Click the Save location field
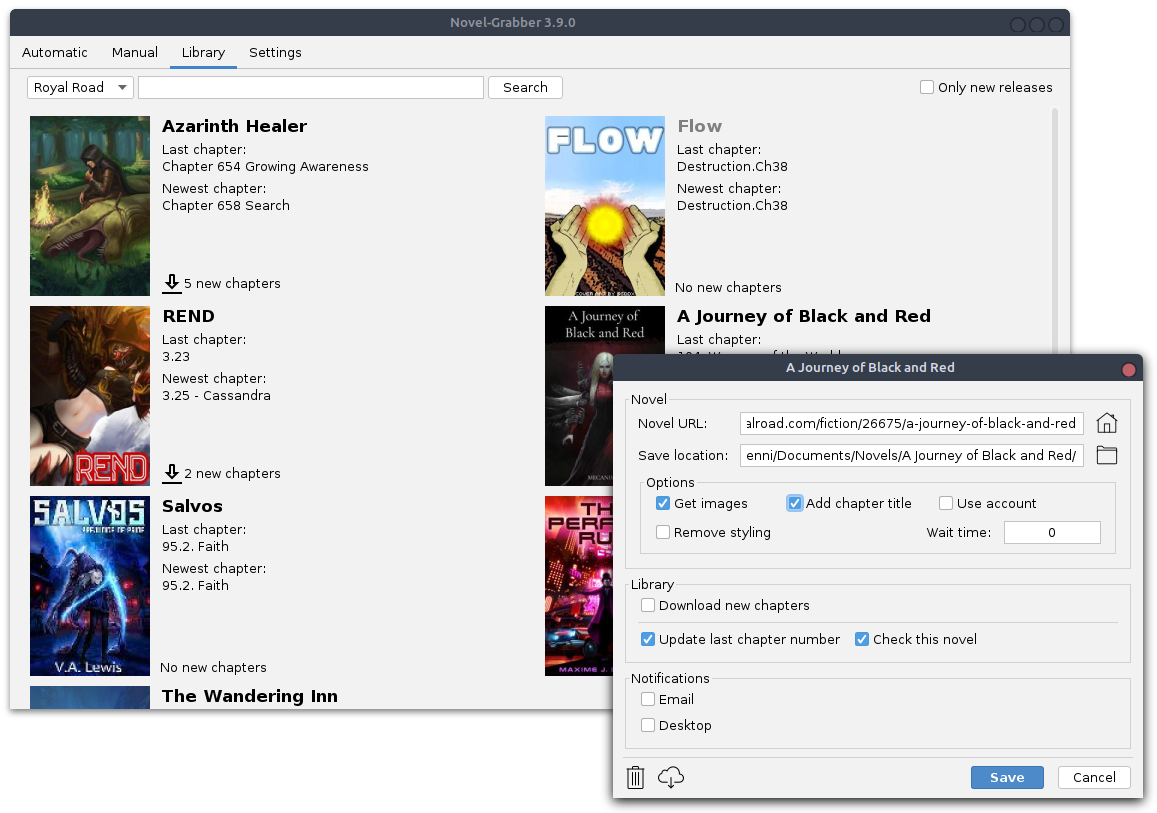Screen dimensions: 1157x813 (x=912, y=455)
